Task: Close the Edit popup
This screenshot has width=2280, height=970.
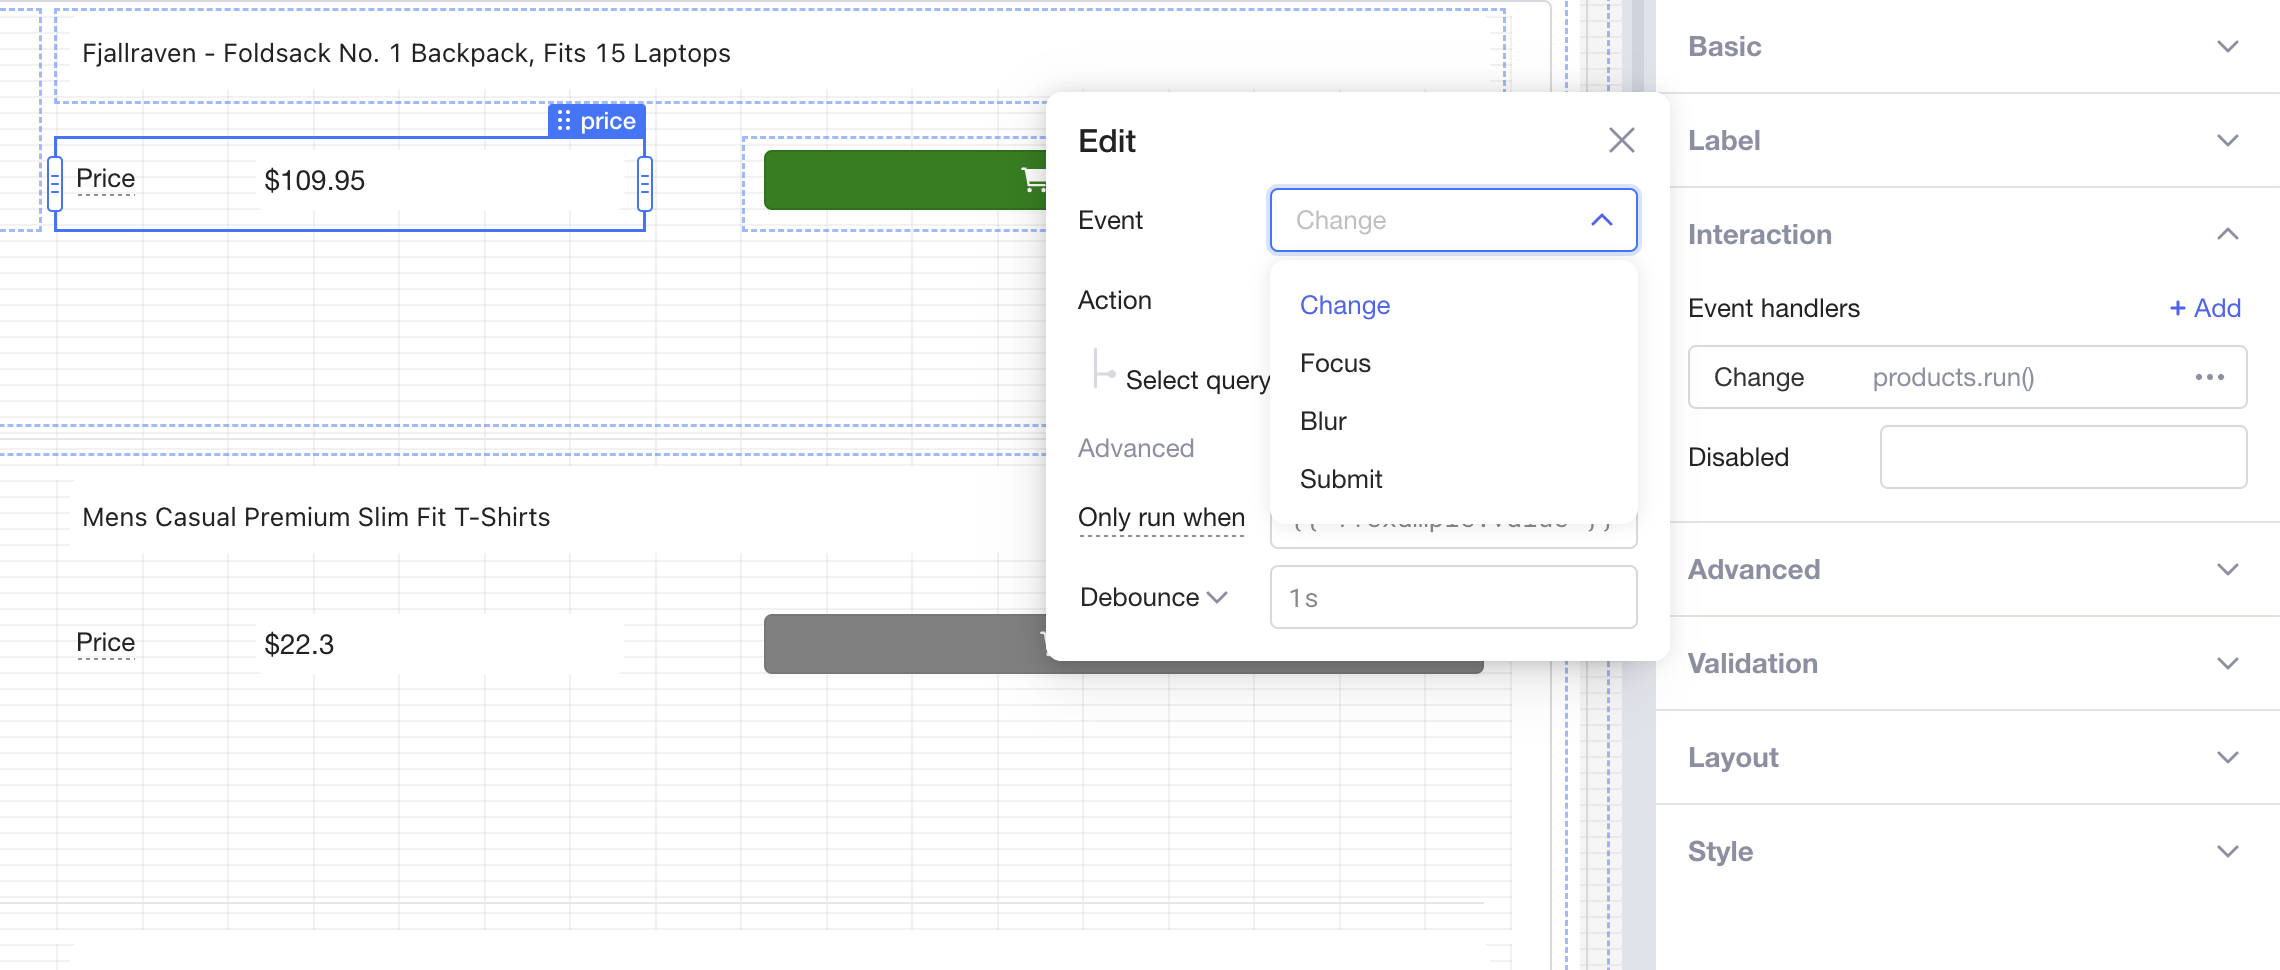Action: (x=1621, y=140)
